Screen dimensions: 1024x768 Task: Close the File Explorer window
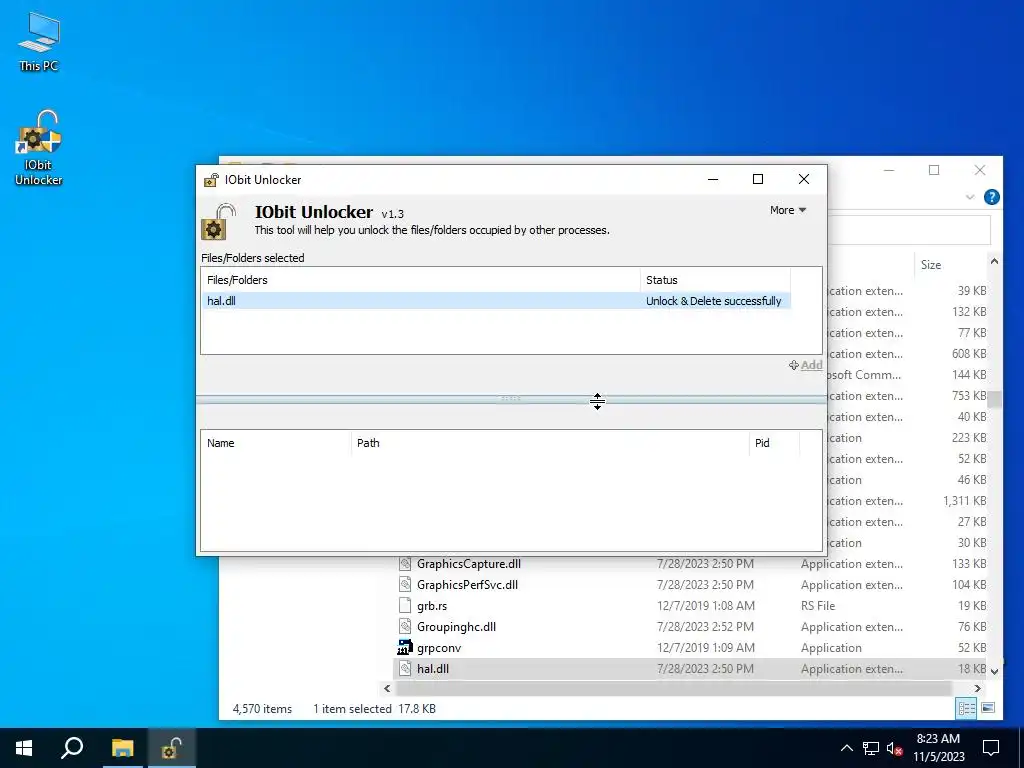point(980,170)
